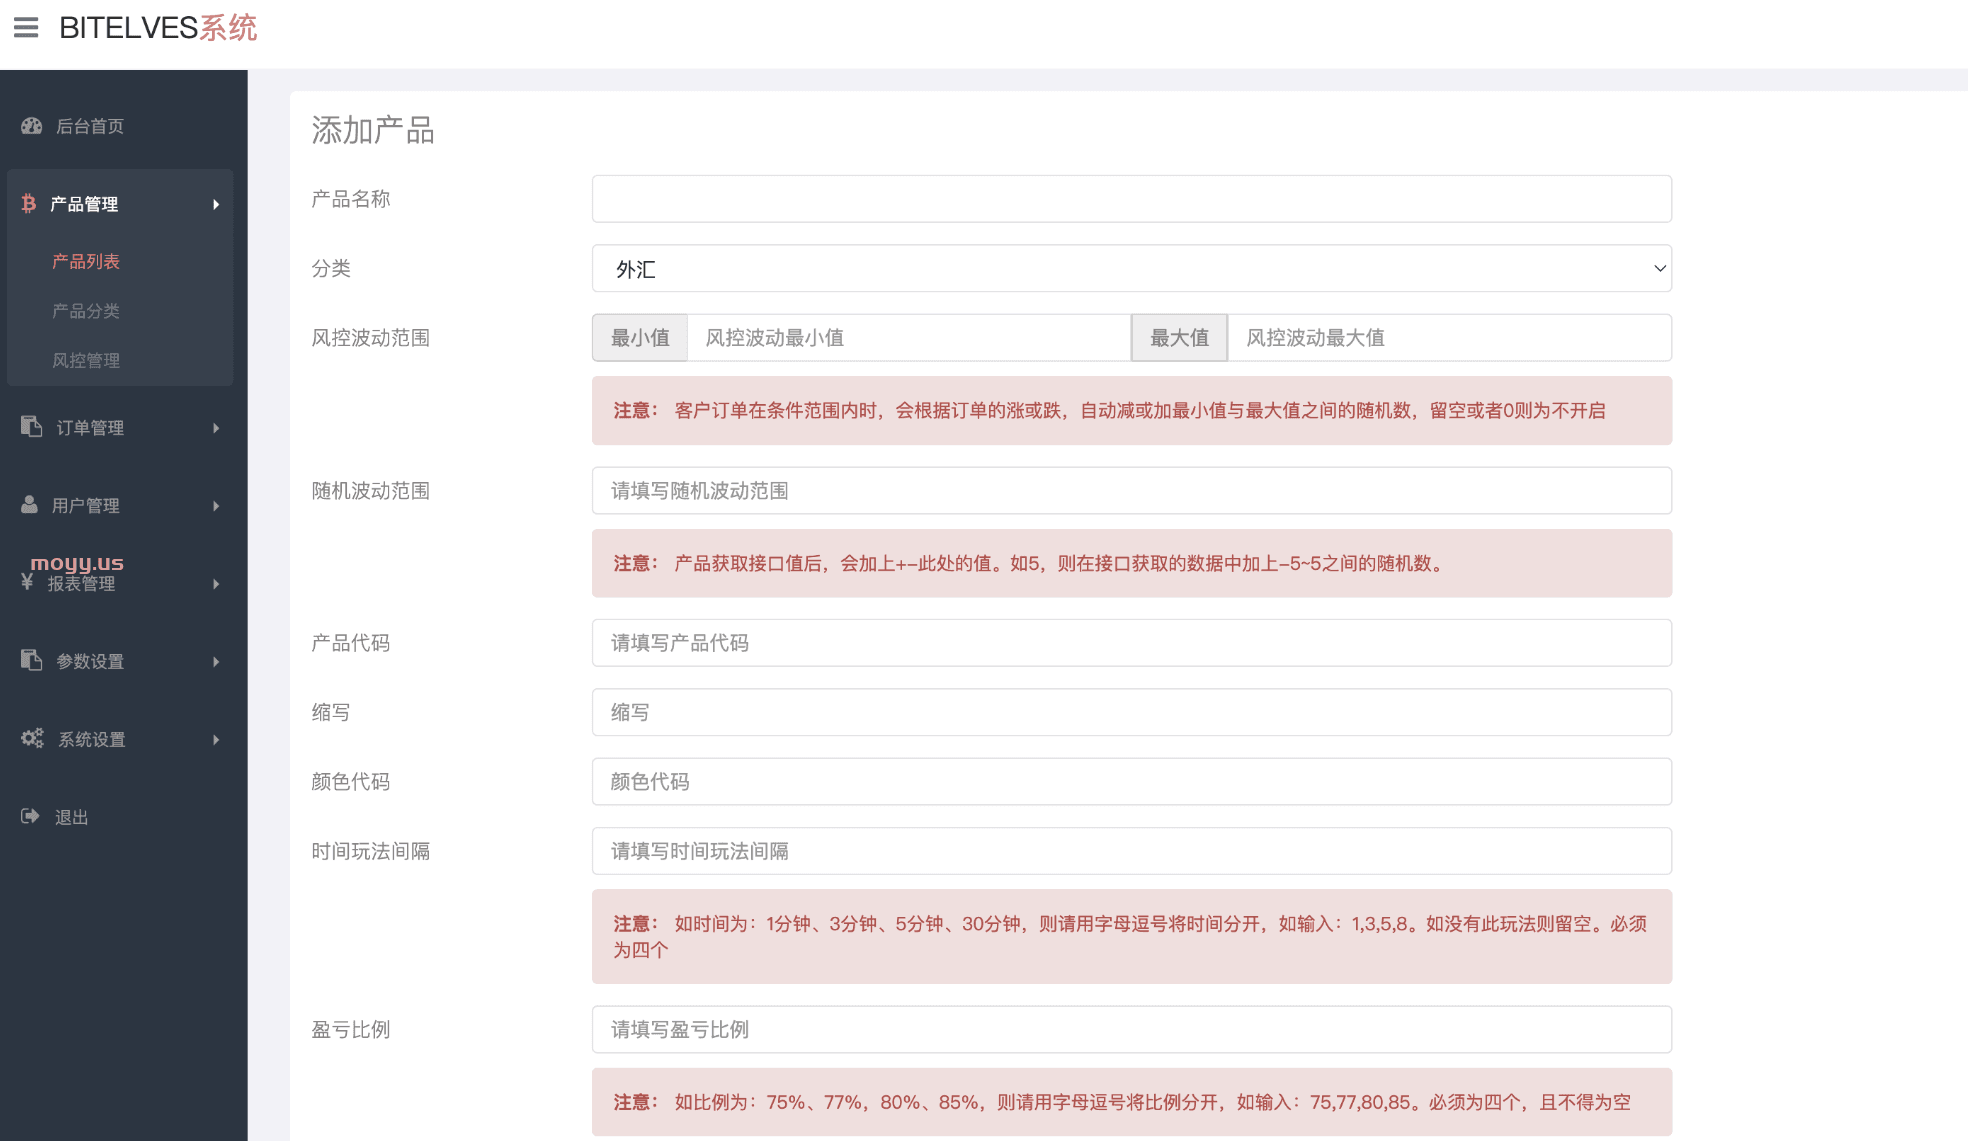Screen dimensions: 1968x1141
Task: Click the 缩写 input field
Action: coord(1132,712)
